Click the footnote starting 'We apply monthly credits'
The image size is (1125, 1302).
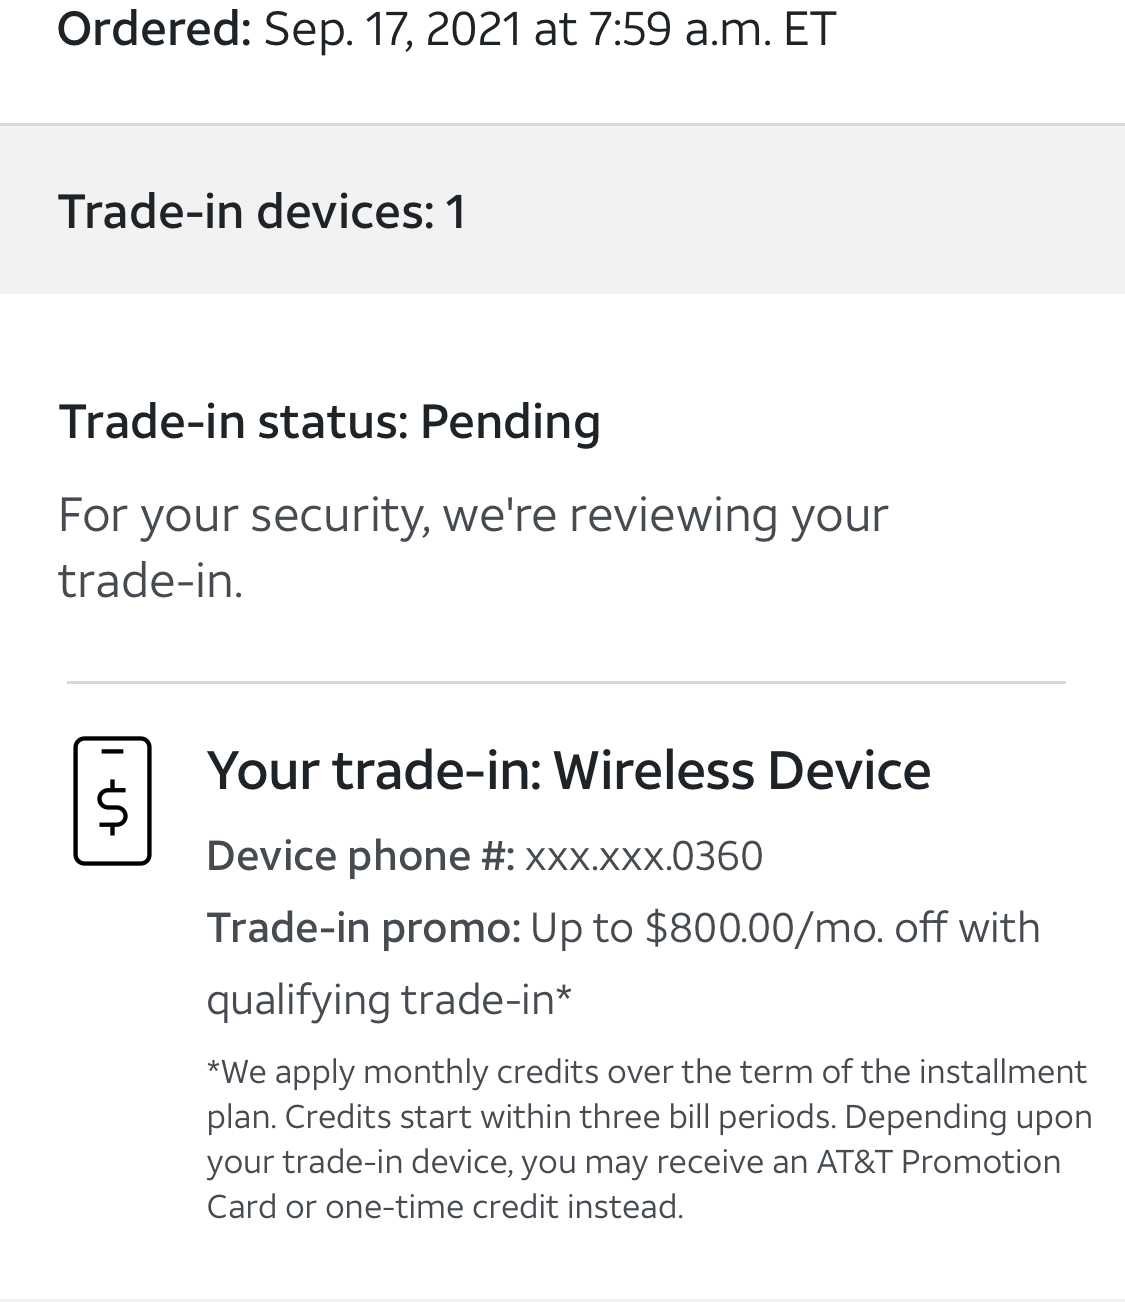[x=646, y=1072]
